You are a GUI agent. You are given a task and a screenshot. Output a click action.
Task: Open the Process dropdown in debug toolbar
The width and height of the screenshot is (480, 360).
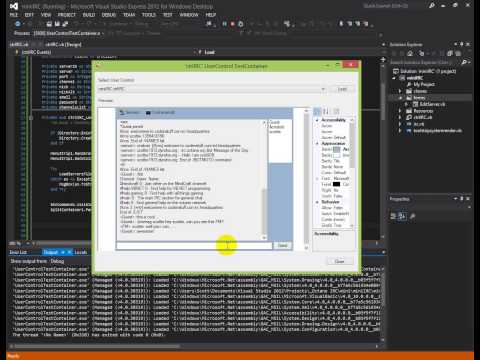(68, 33)
